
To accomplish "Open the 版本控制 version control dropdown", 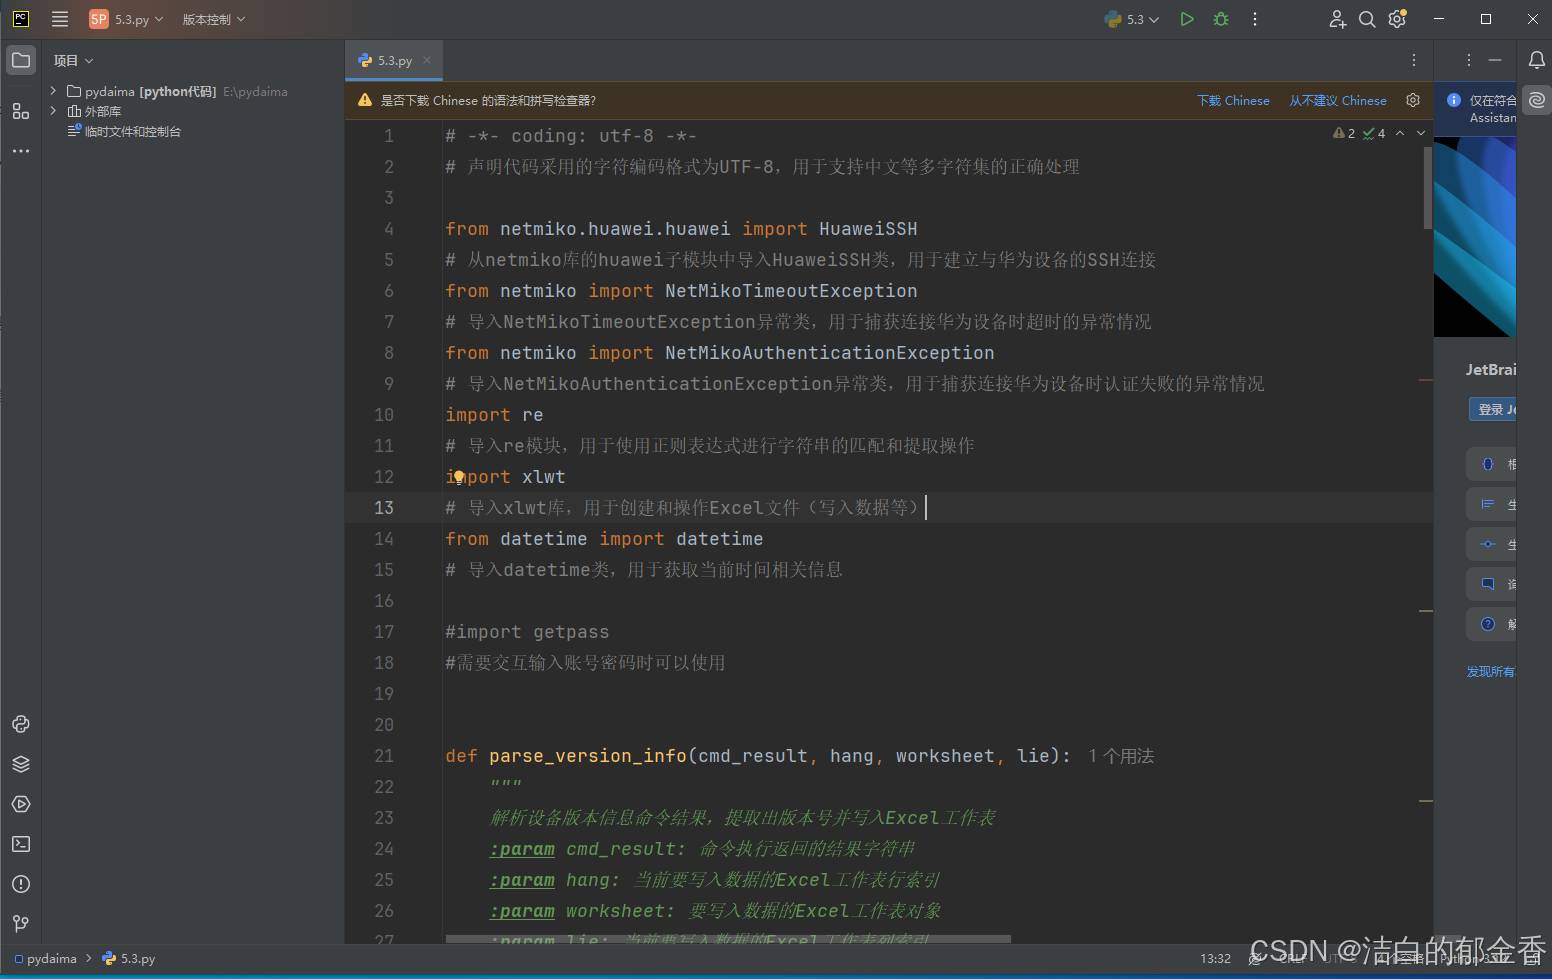I will [x=213, y=19].
